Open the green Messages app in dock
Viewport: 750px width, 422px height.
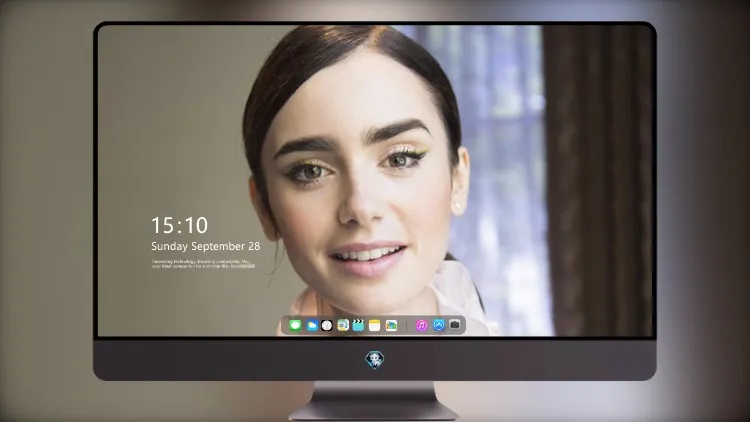point(295,325)
